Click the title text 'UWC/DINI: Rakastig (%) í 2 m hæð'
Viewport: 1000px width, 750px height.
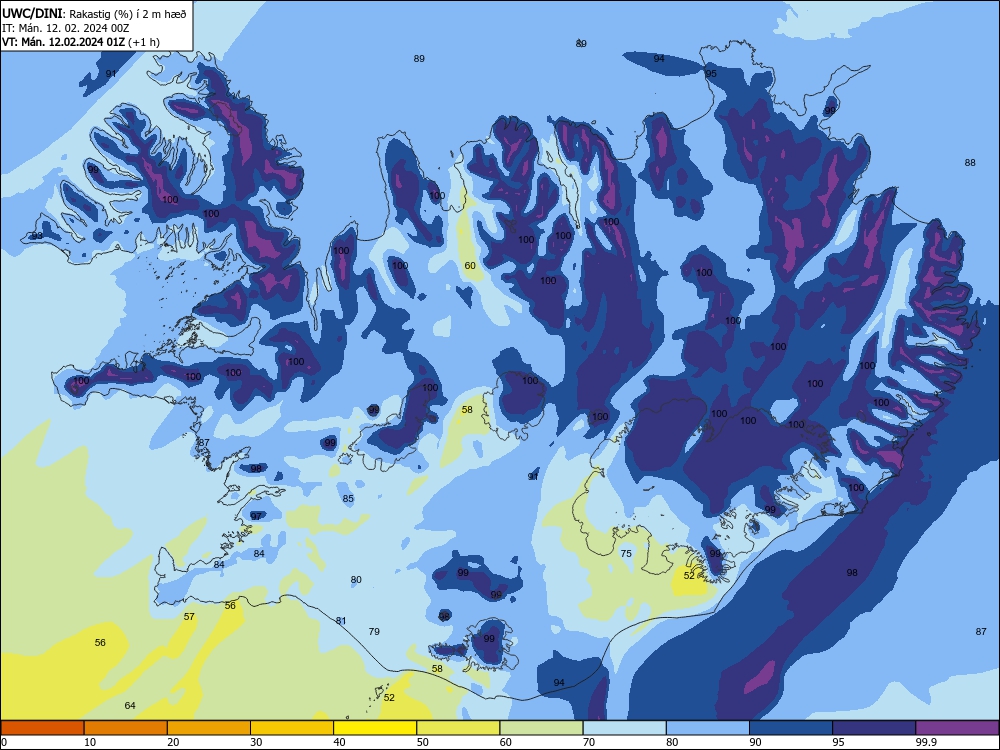click(x=94, y=14)
